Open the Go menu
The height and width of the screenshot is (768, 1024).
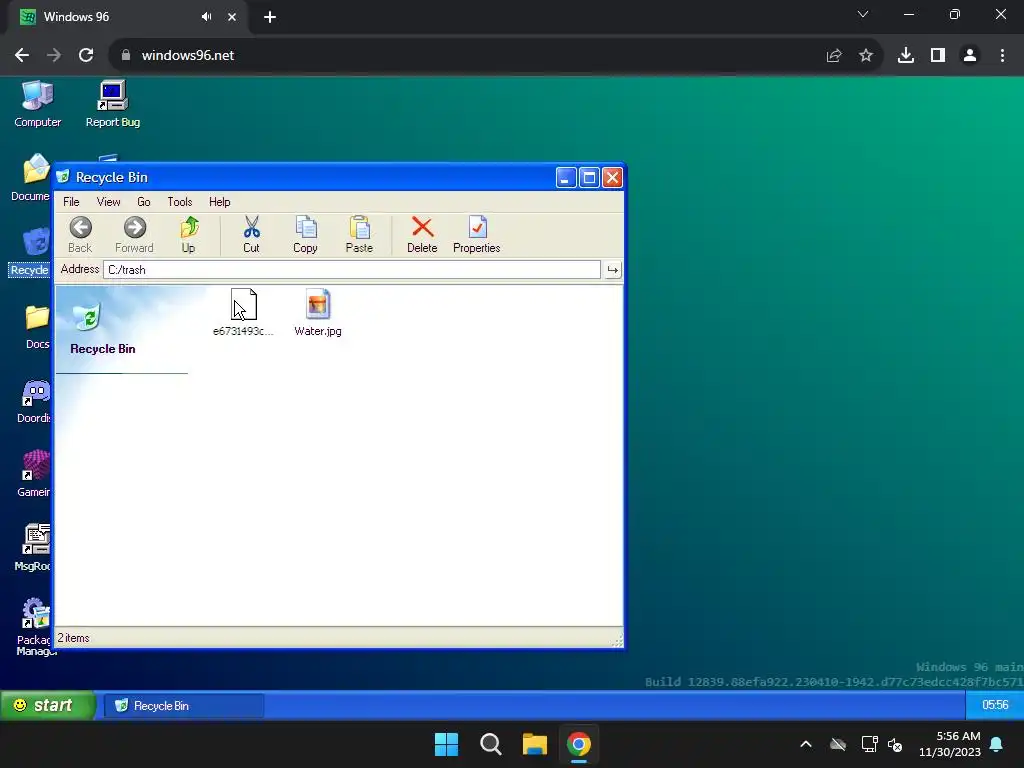(x=144, y=202)
